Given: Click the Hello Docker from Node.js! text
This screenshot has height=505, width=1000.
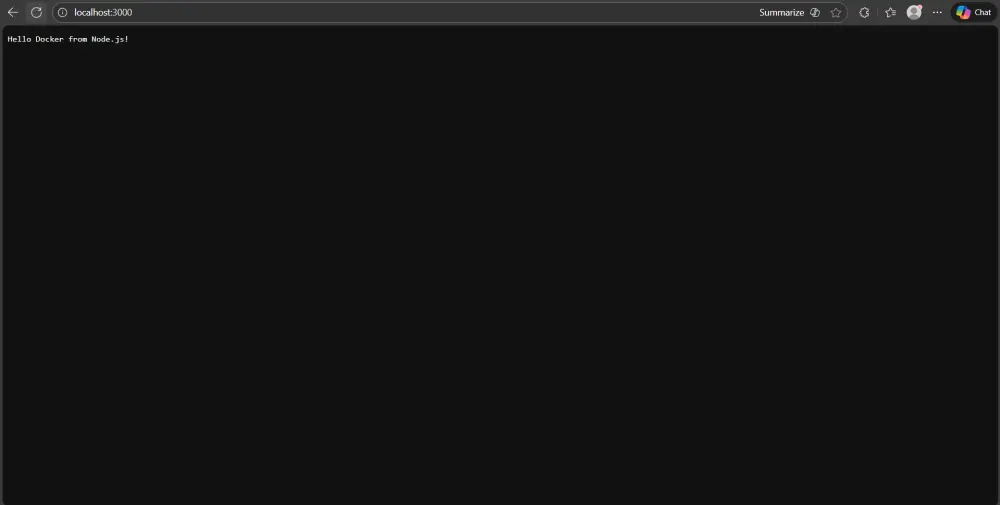Looking at the screenshot, I should click(x=68, y=39).
